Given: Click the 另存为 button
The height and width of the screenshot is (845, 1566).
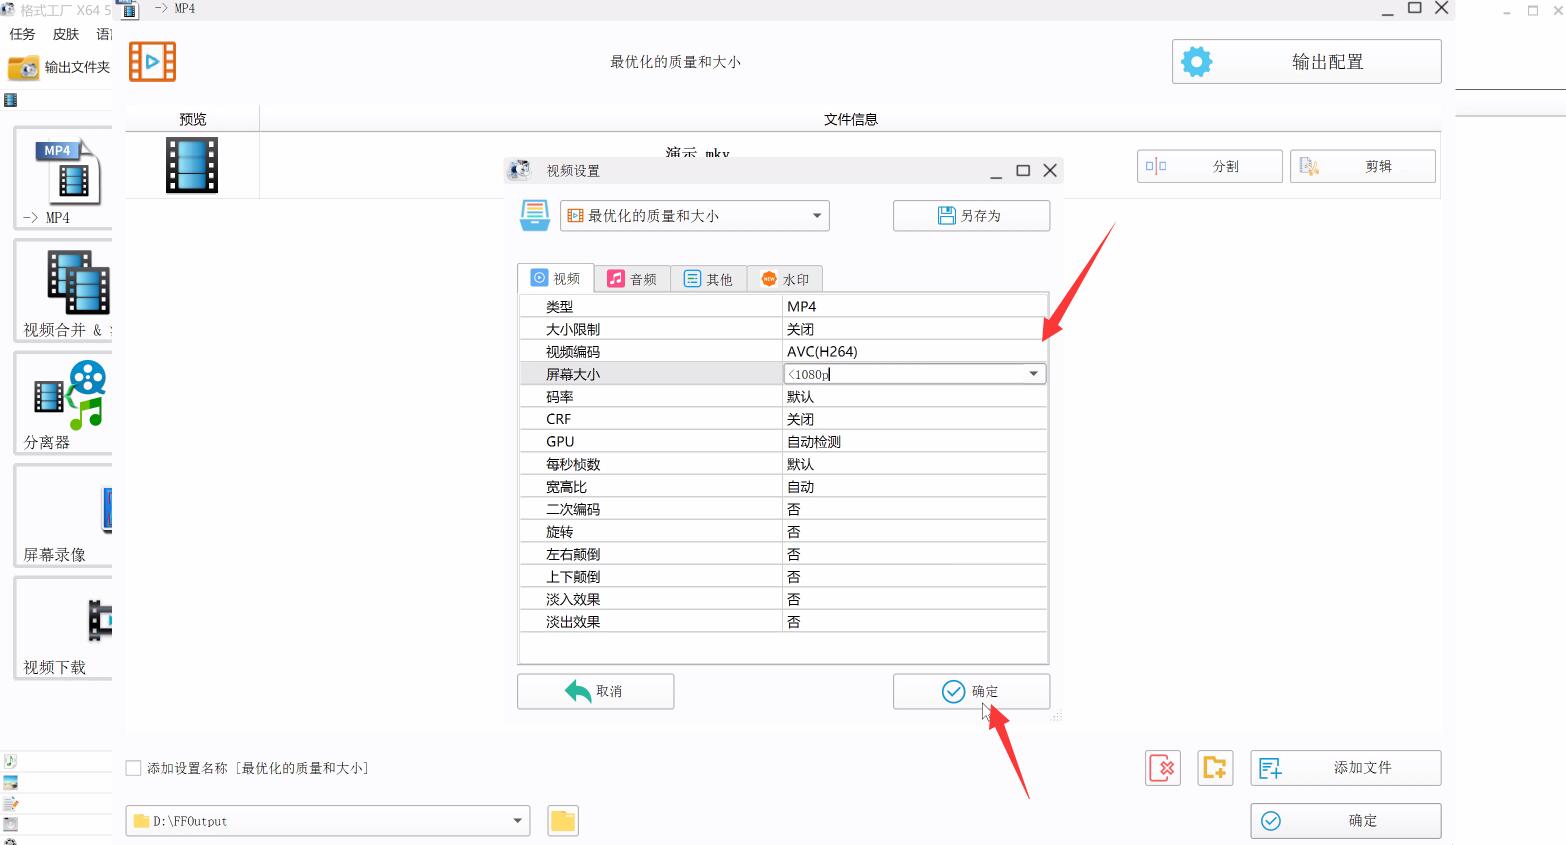Looking at the screenshot, I should 971,216.
